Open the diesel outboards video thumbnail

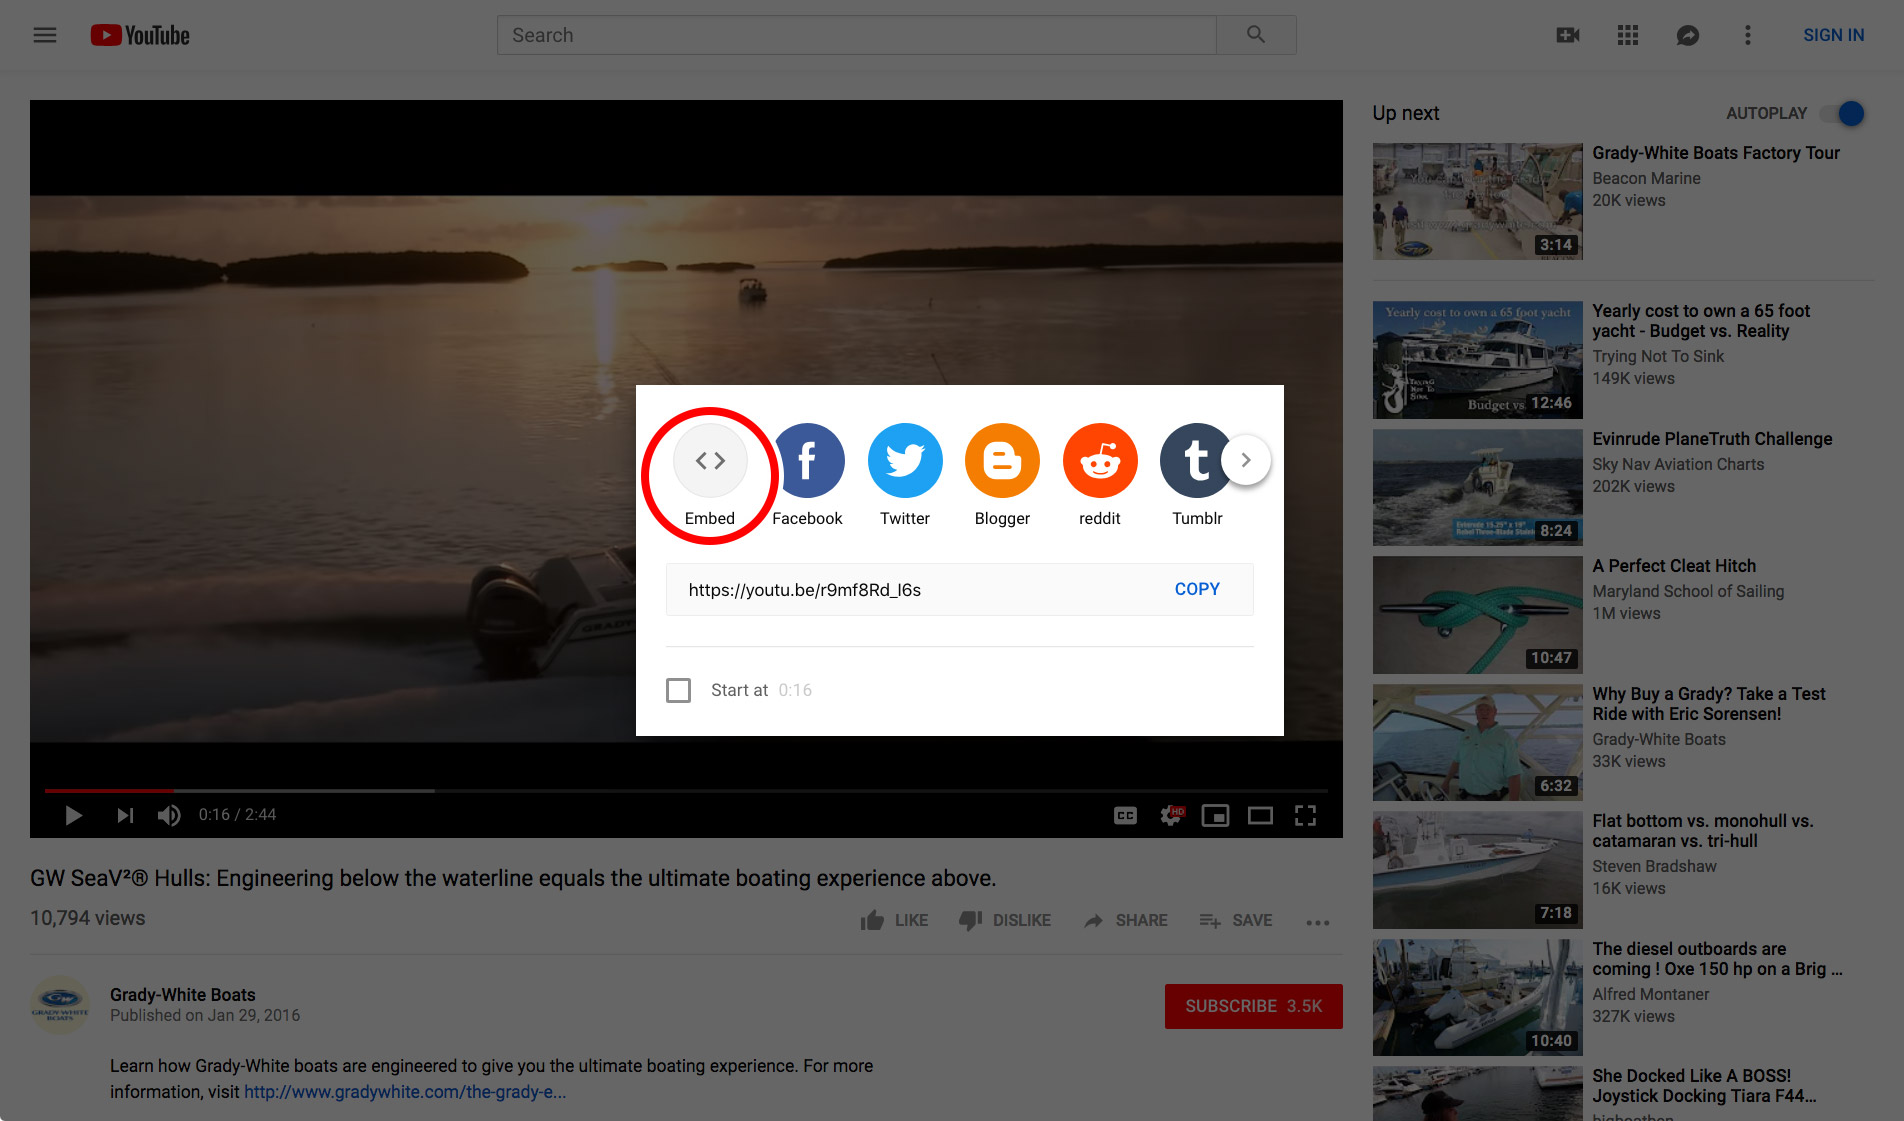(x=1477, y=997)
